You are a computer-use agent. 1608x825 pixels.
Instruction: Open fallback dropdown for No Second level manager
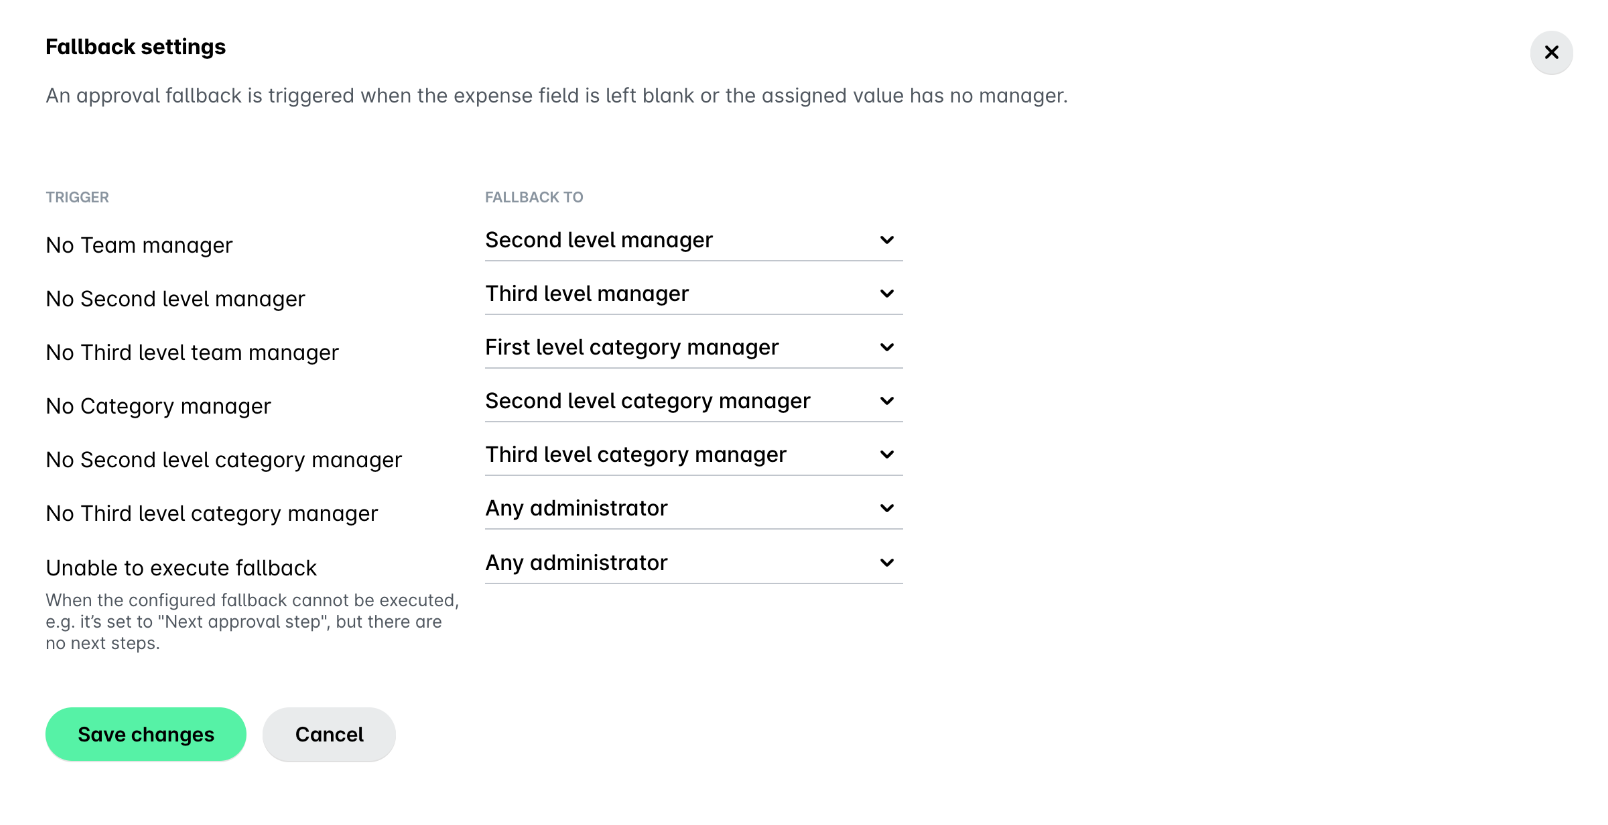coord(693,294)
